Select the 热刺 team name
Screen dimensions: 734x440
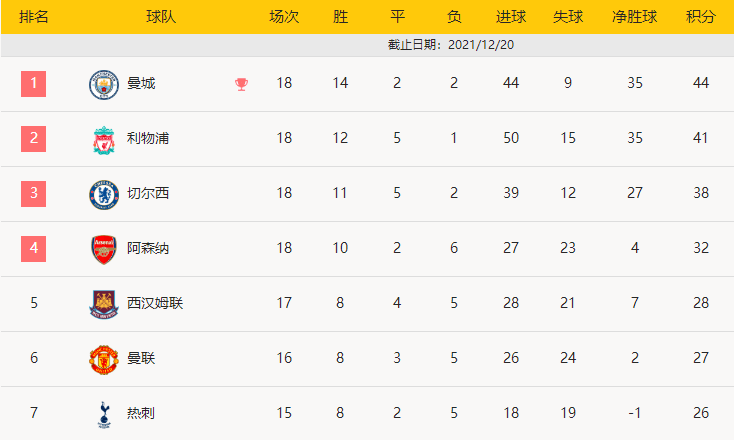click(x=141, y=412)
